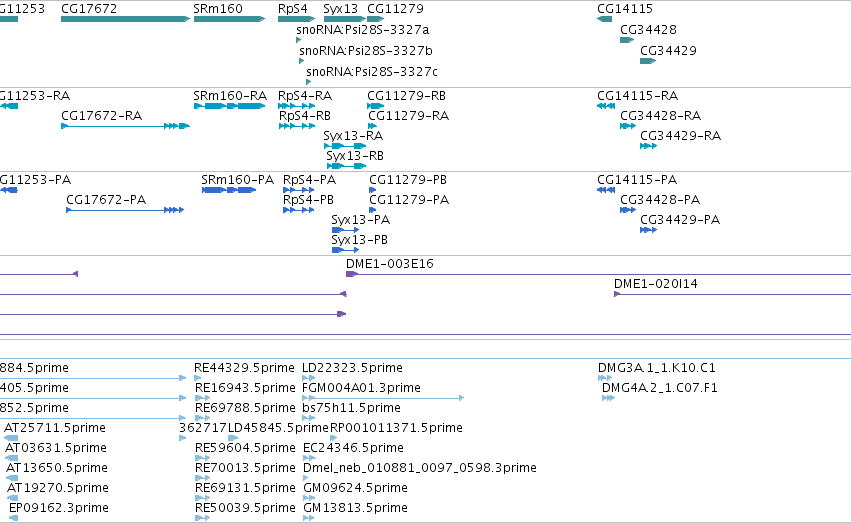The width and height of the screenshot is (851, 523).
Task: Select the CG17672 gene label
Action: (89, 9)
